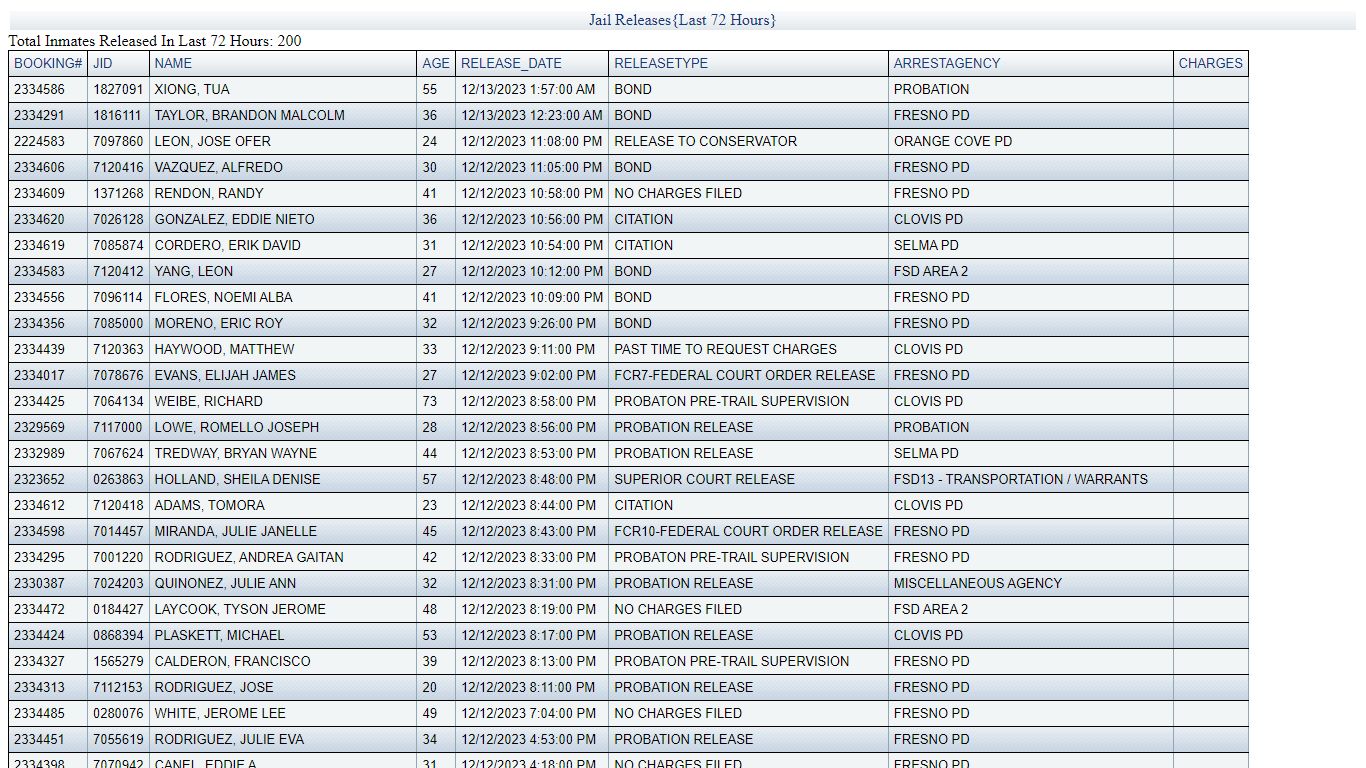Click name CORDERO, ERIK DAVID
The image size is (1366, 768).
tap(227, 245)
